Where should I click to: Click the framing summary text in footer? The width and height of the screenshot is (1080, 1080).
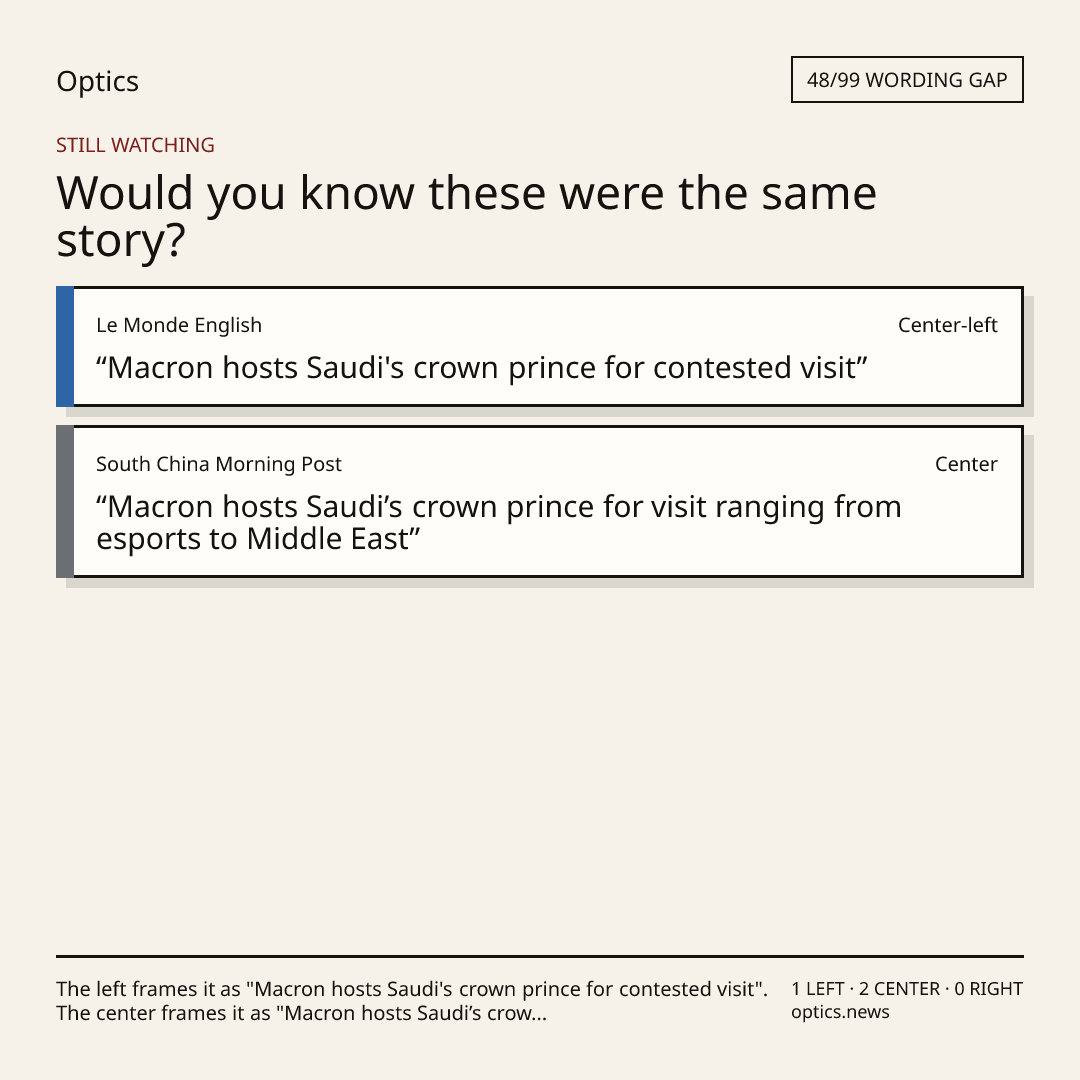(412, 1001)
